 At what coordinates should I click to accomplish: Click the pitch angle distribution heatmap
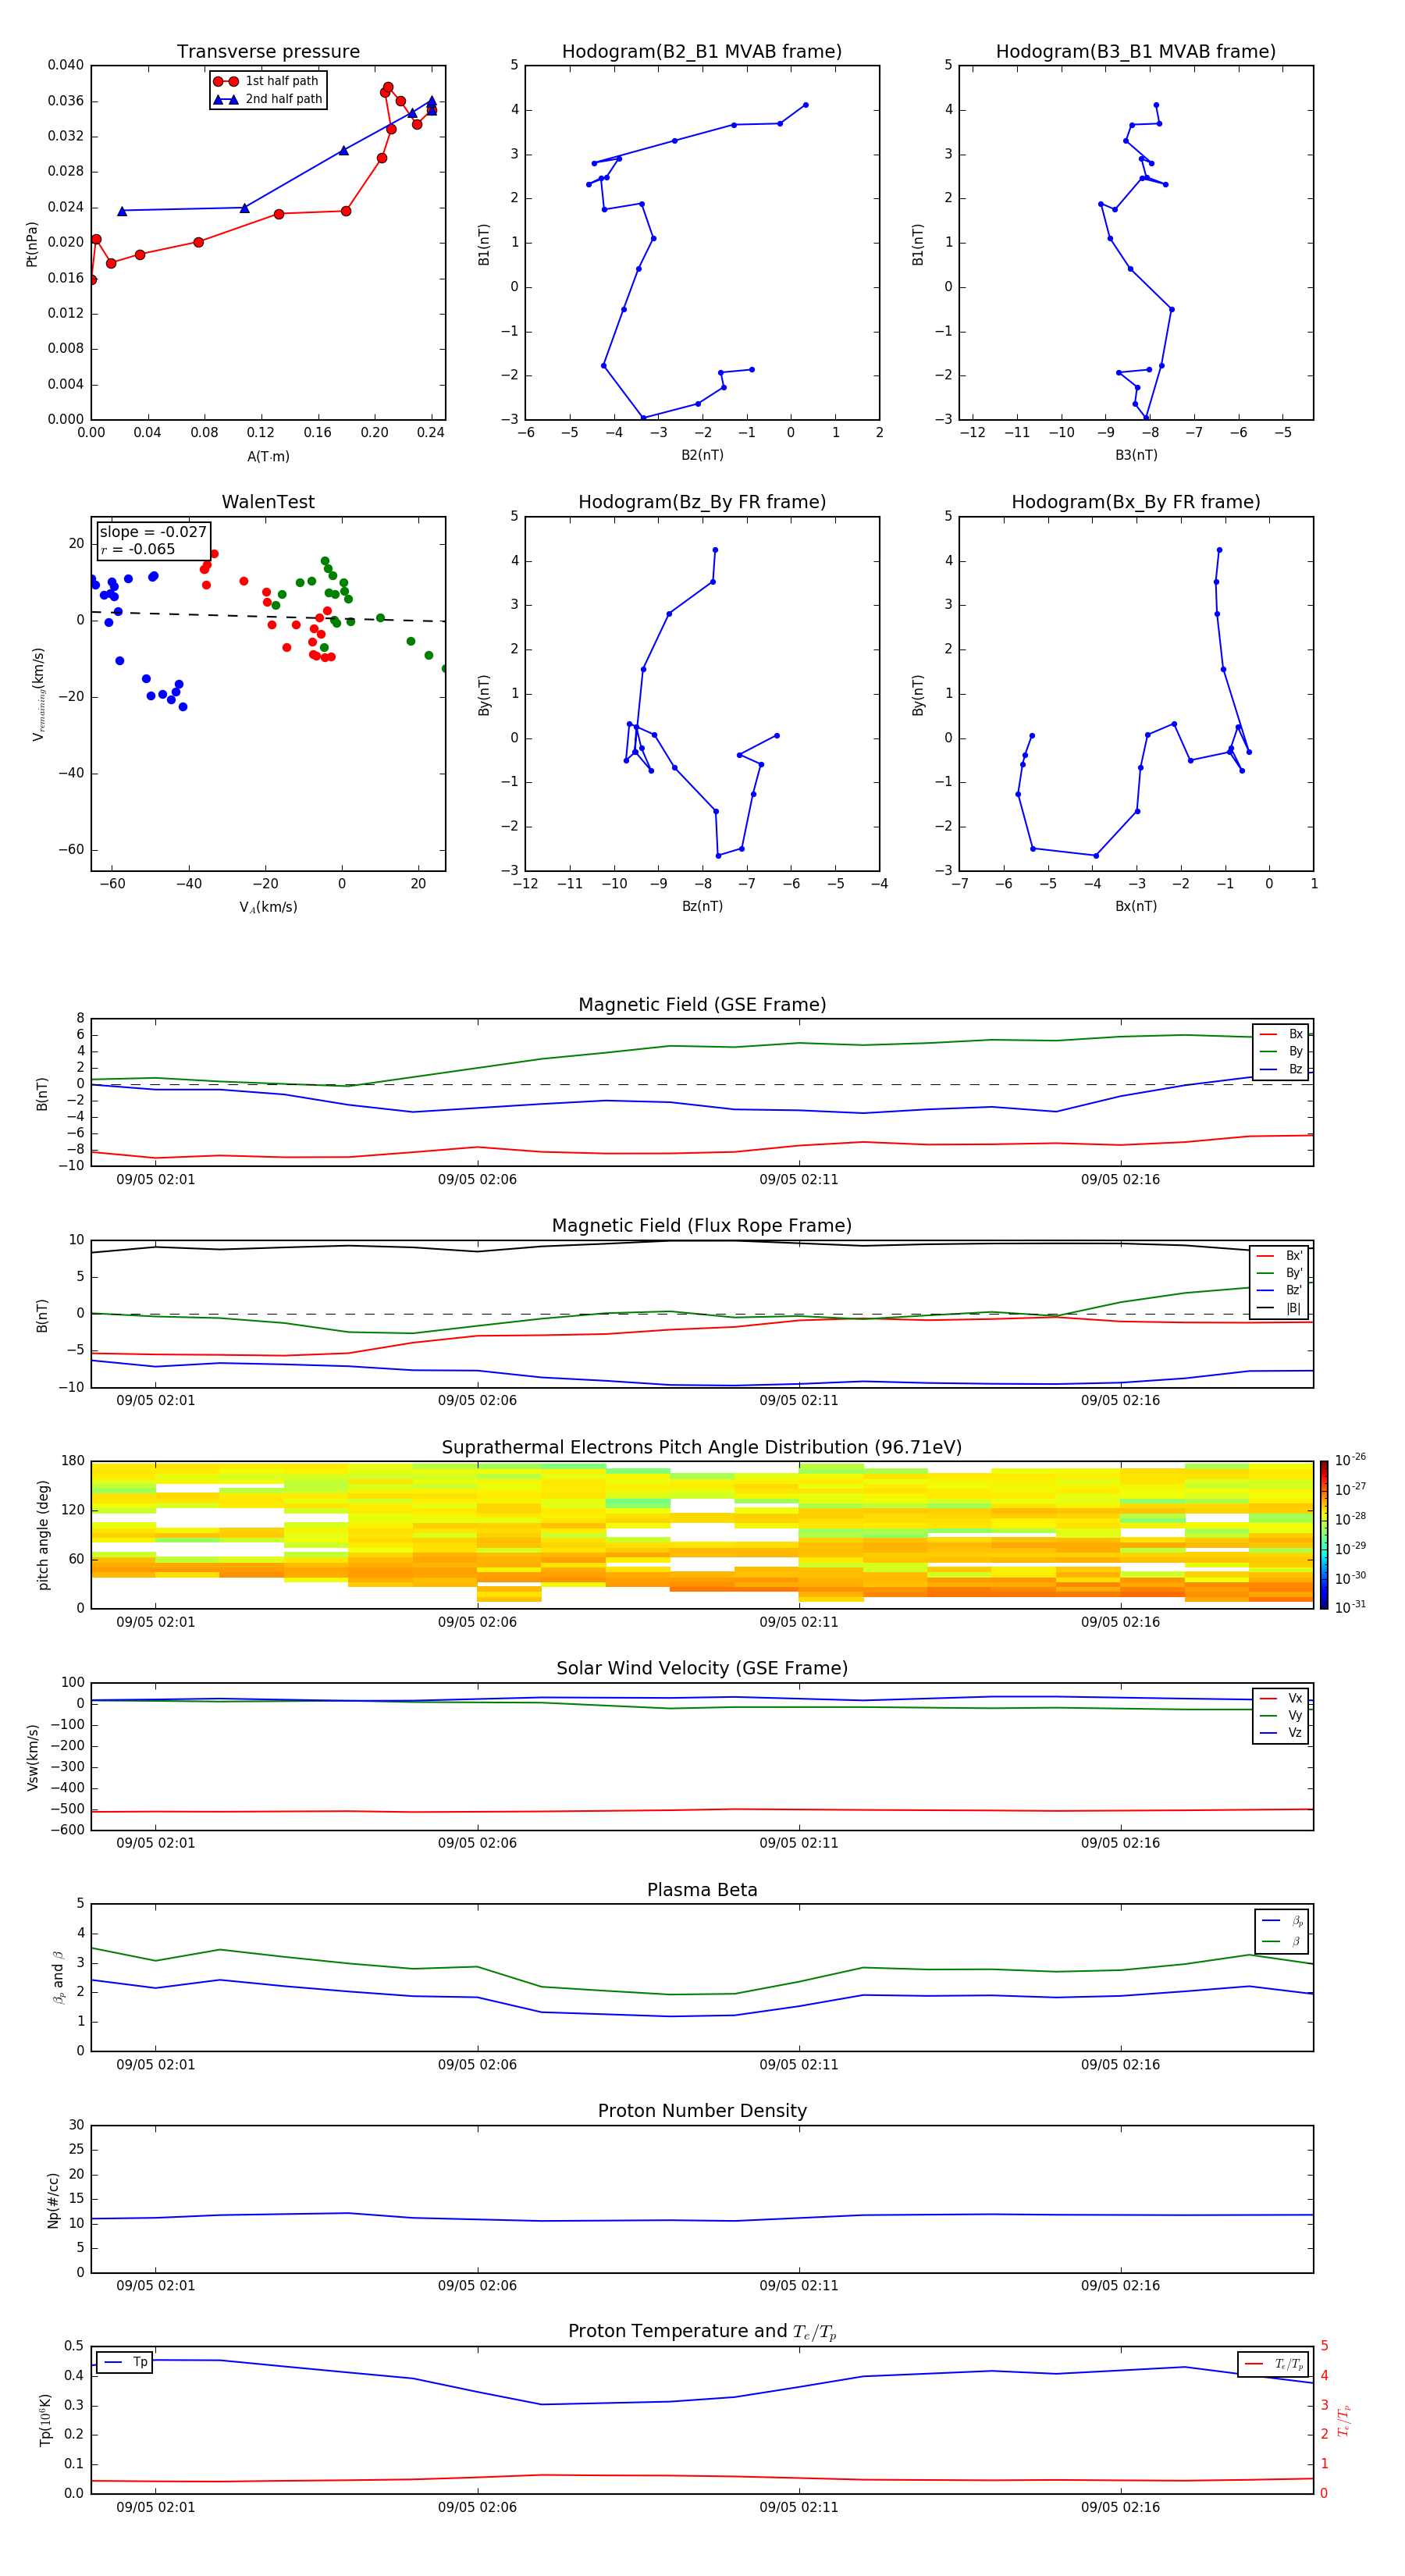702,1535
